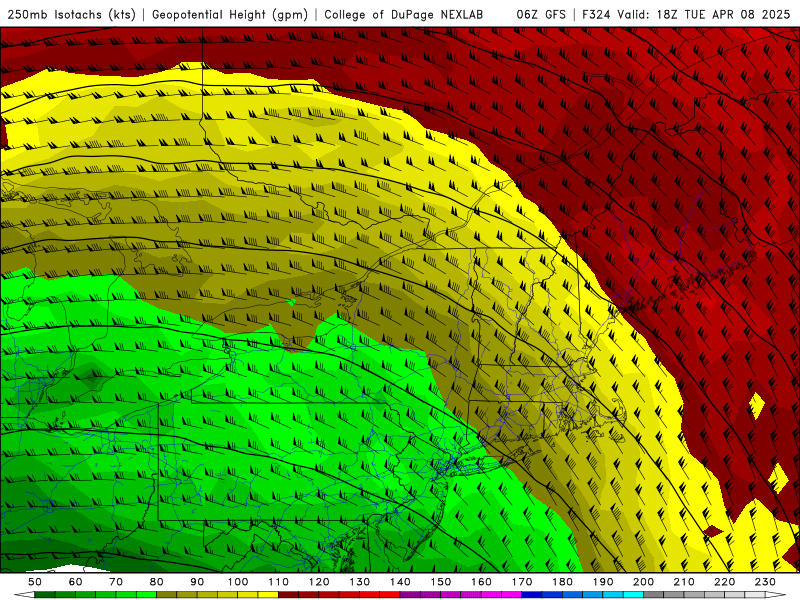
Task: Click the "06Z GFS" model run label
Action: pos(541,15)
